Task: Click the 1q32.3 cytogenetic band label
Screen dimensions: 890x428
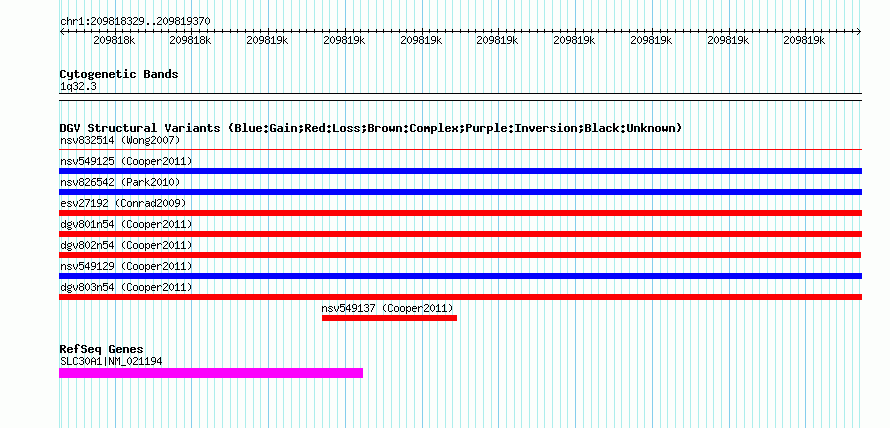Action: [78, 87]
